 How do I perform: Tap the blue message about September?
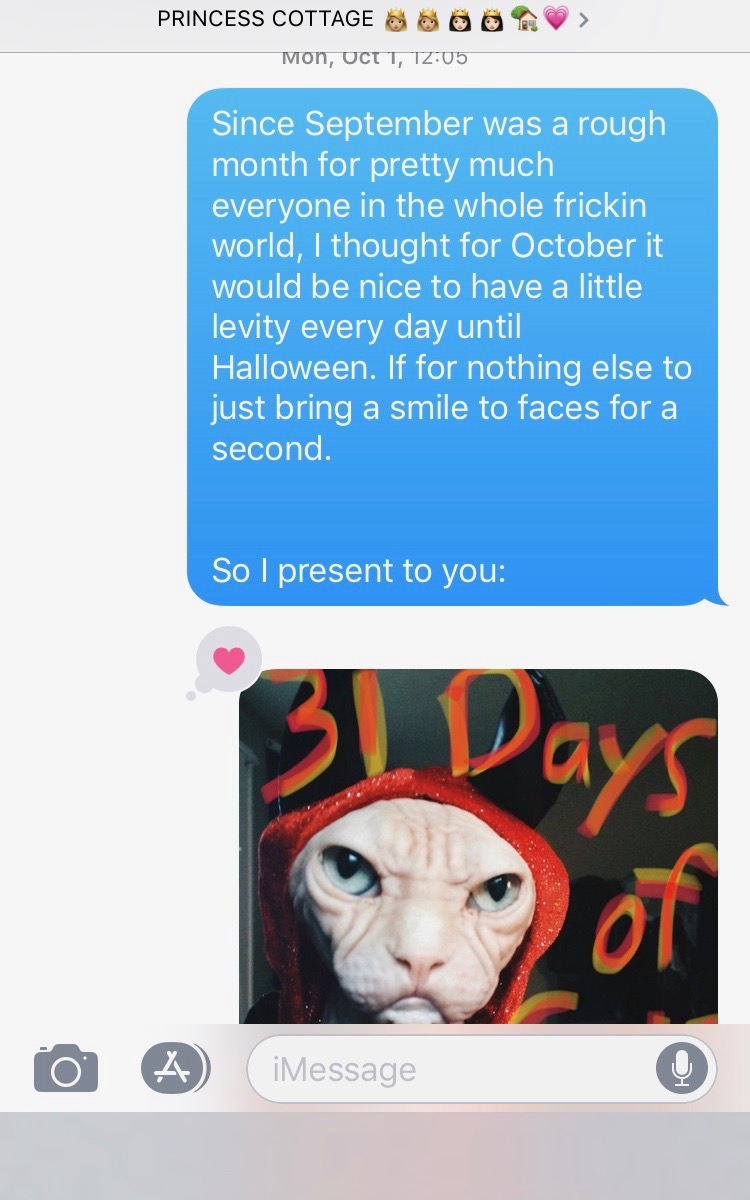[x=452, y=346]
